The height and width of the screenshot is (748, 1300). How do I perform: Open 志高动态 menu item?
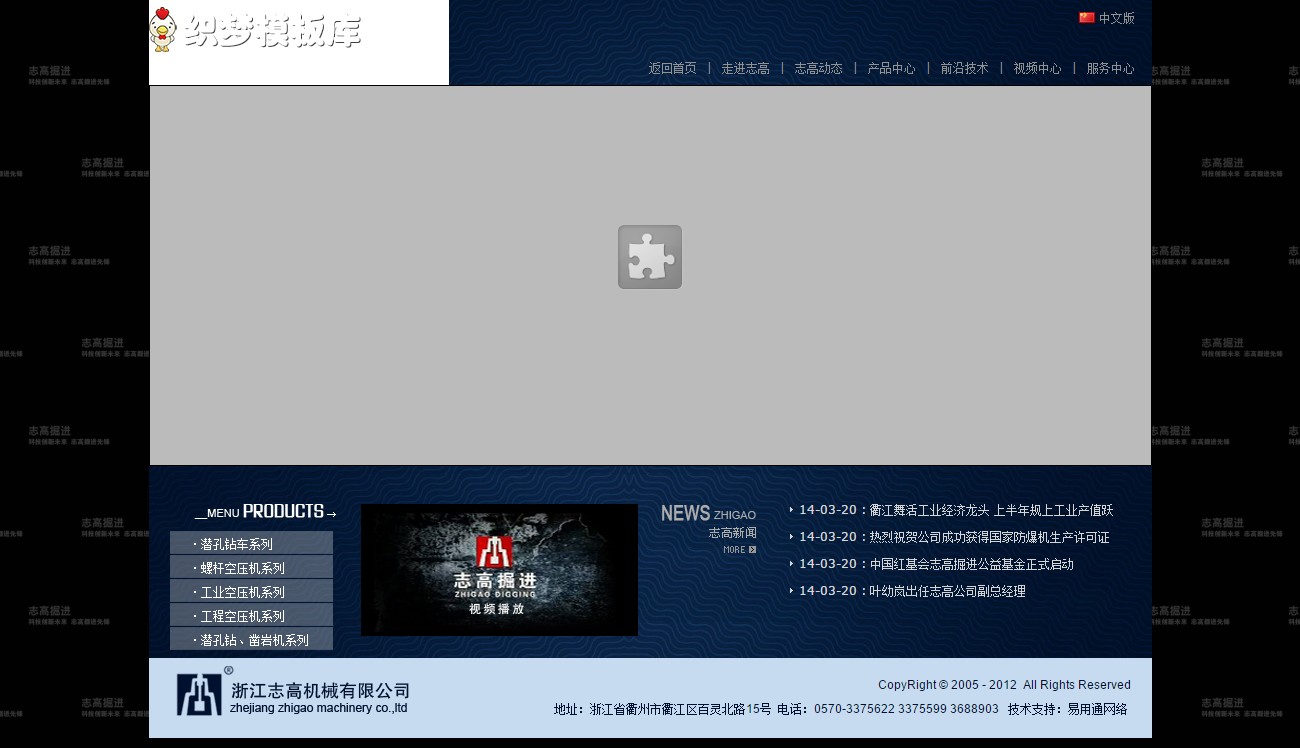click(818, 69)
